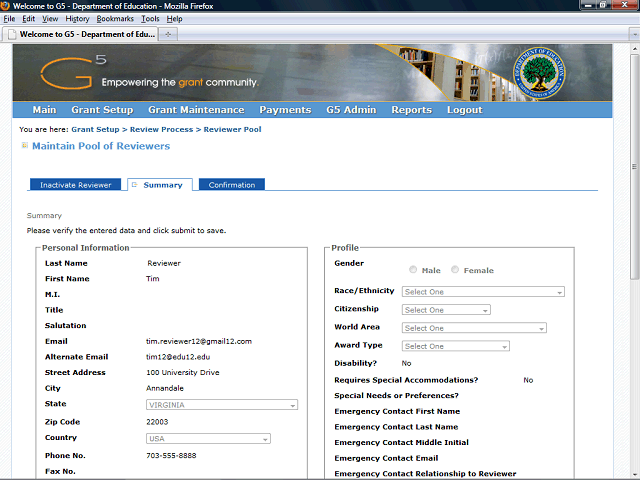
Task: Click the Requires Special Accommodations No value
Action: (528, 380)
